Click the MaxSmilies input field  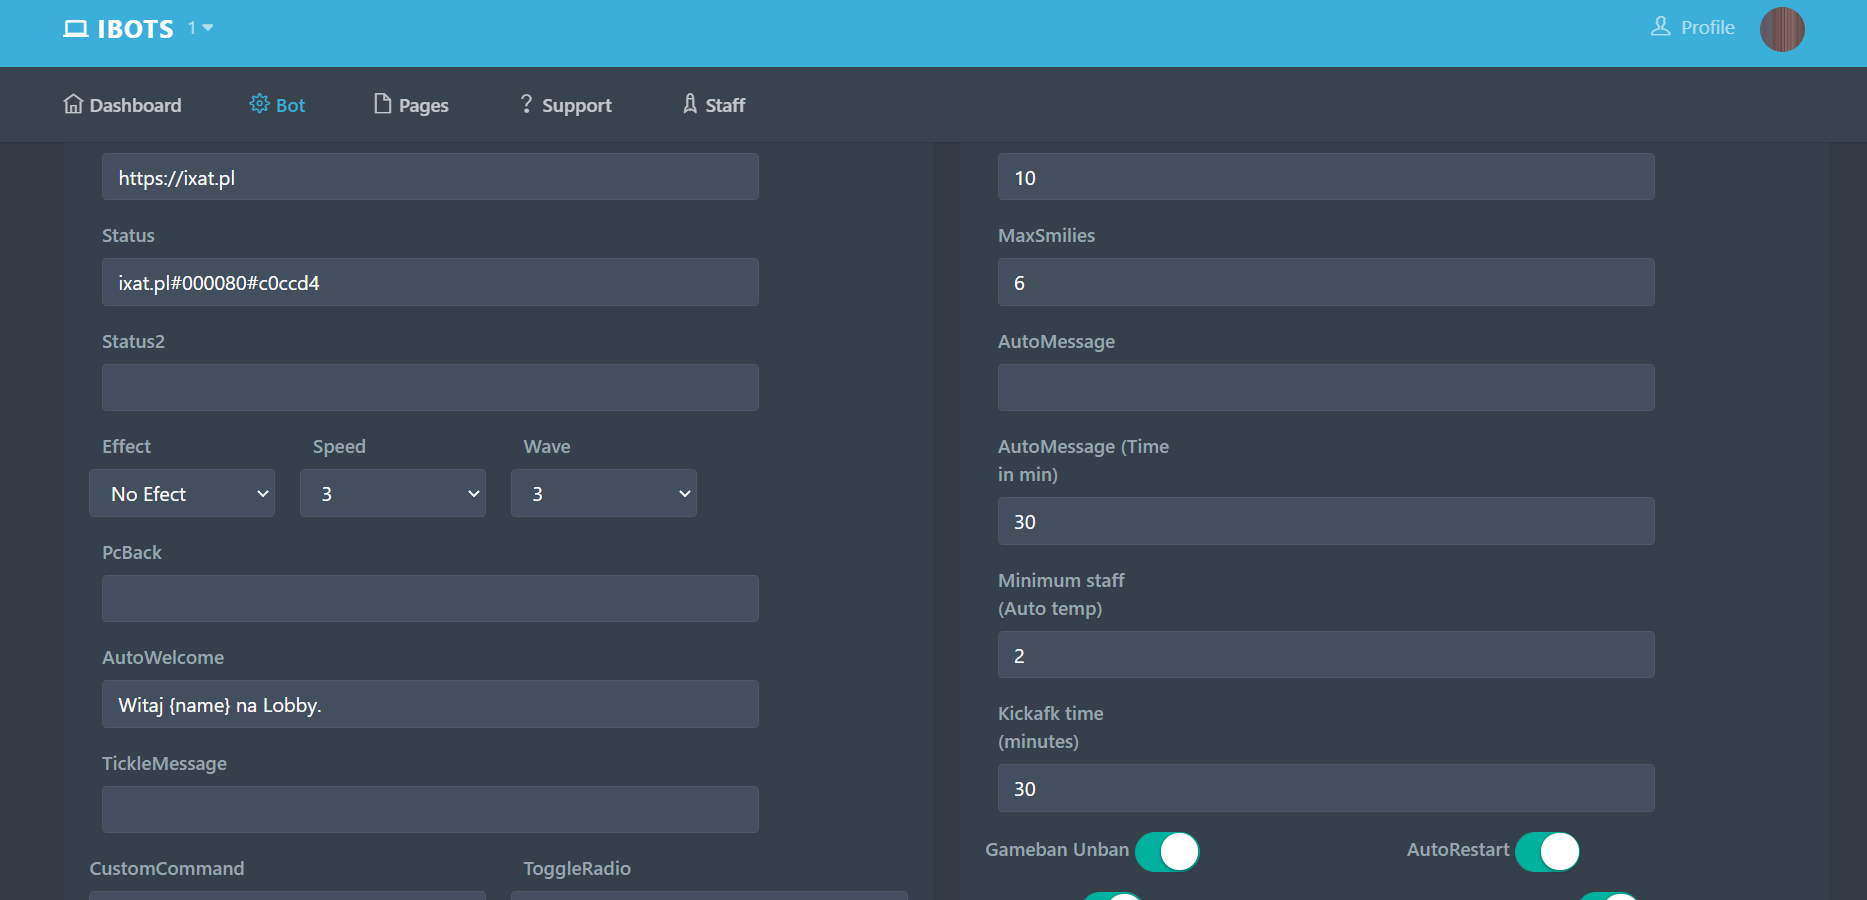(x=1326, y=283)
